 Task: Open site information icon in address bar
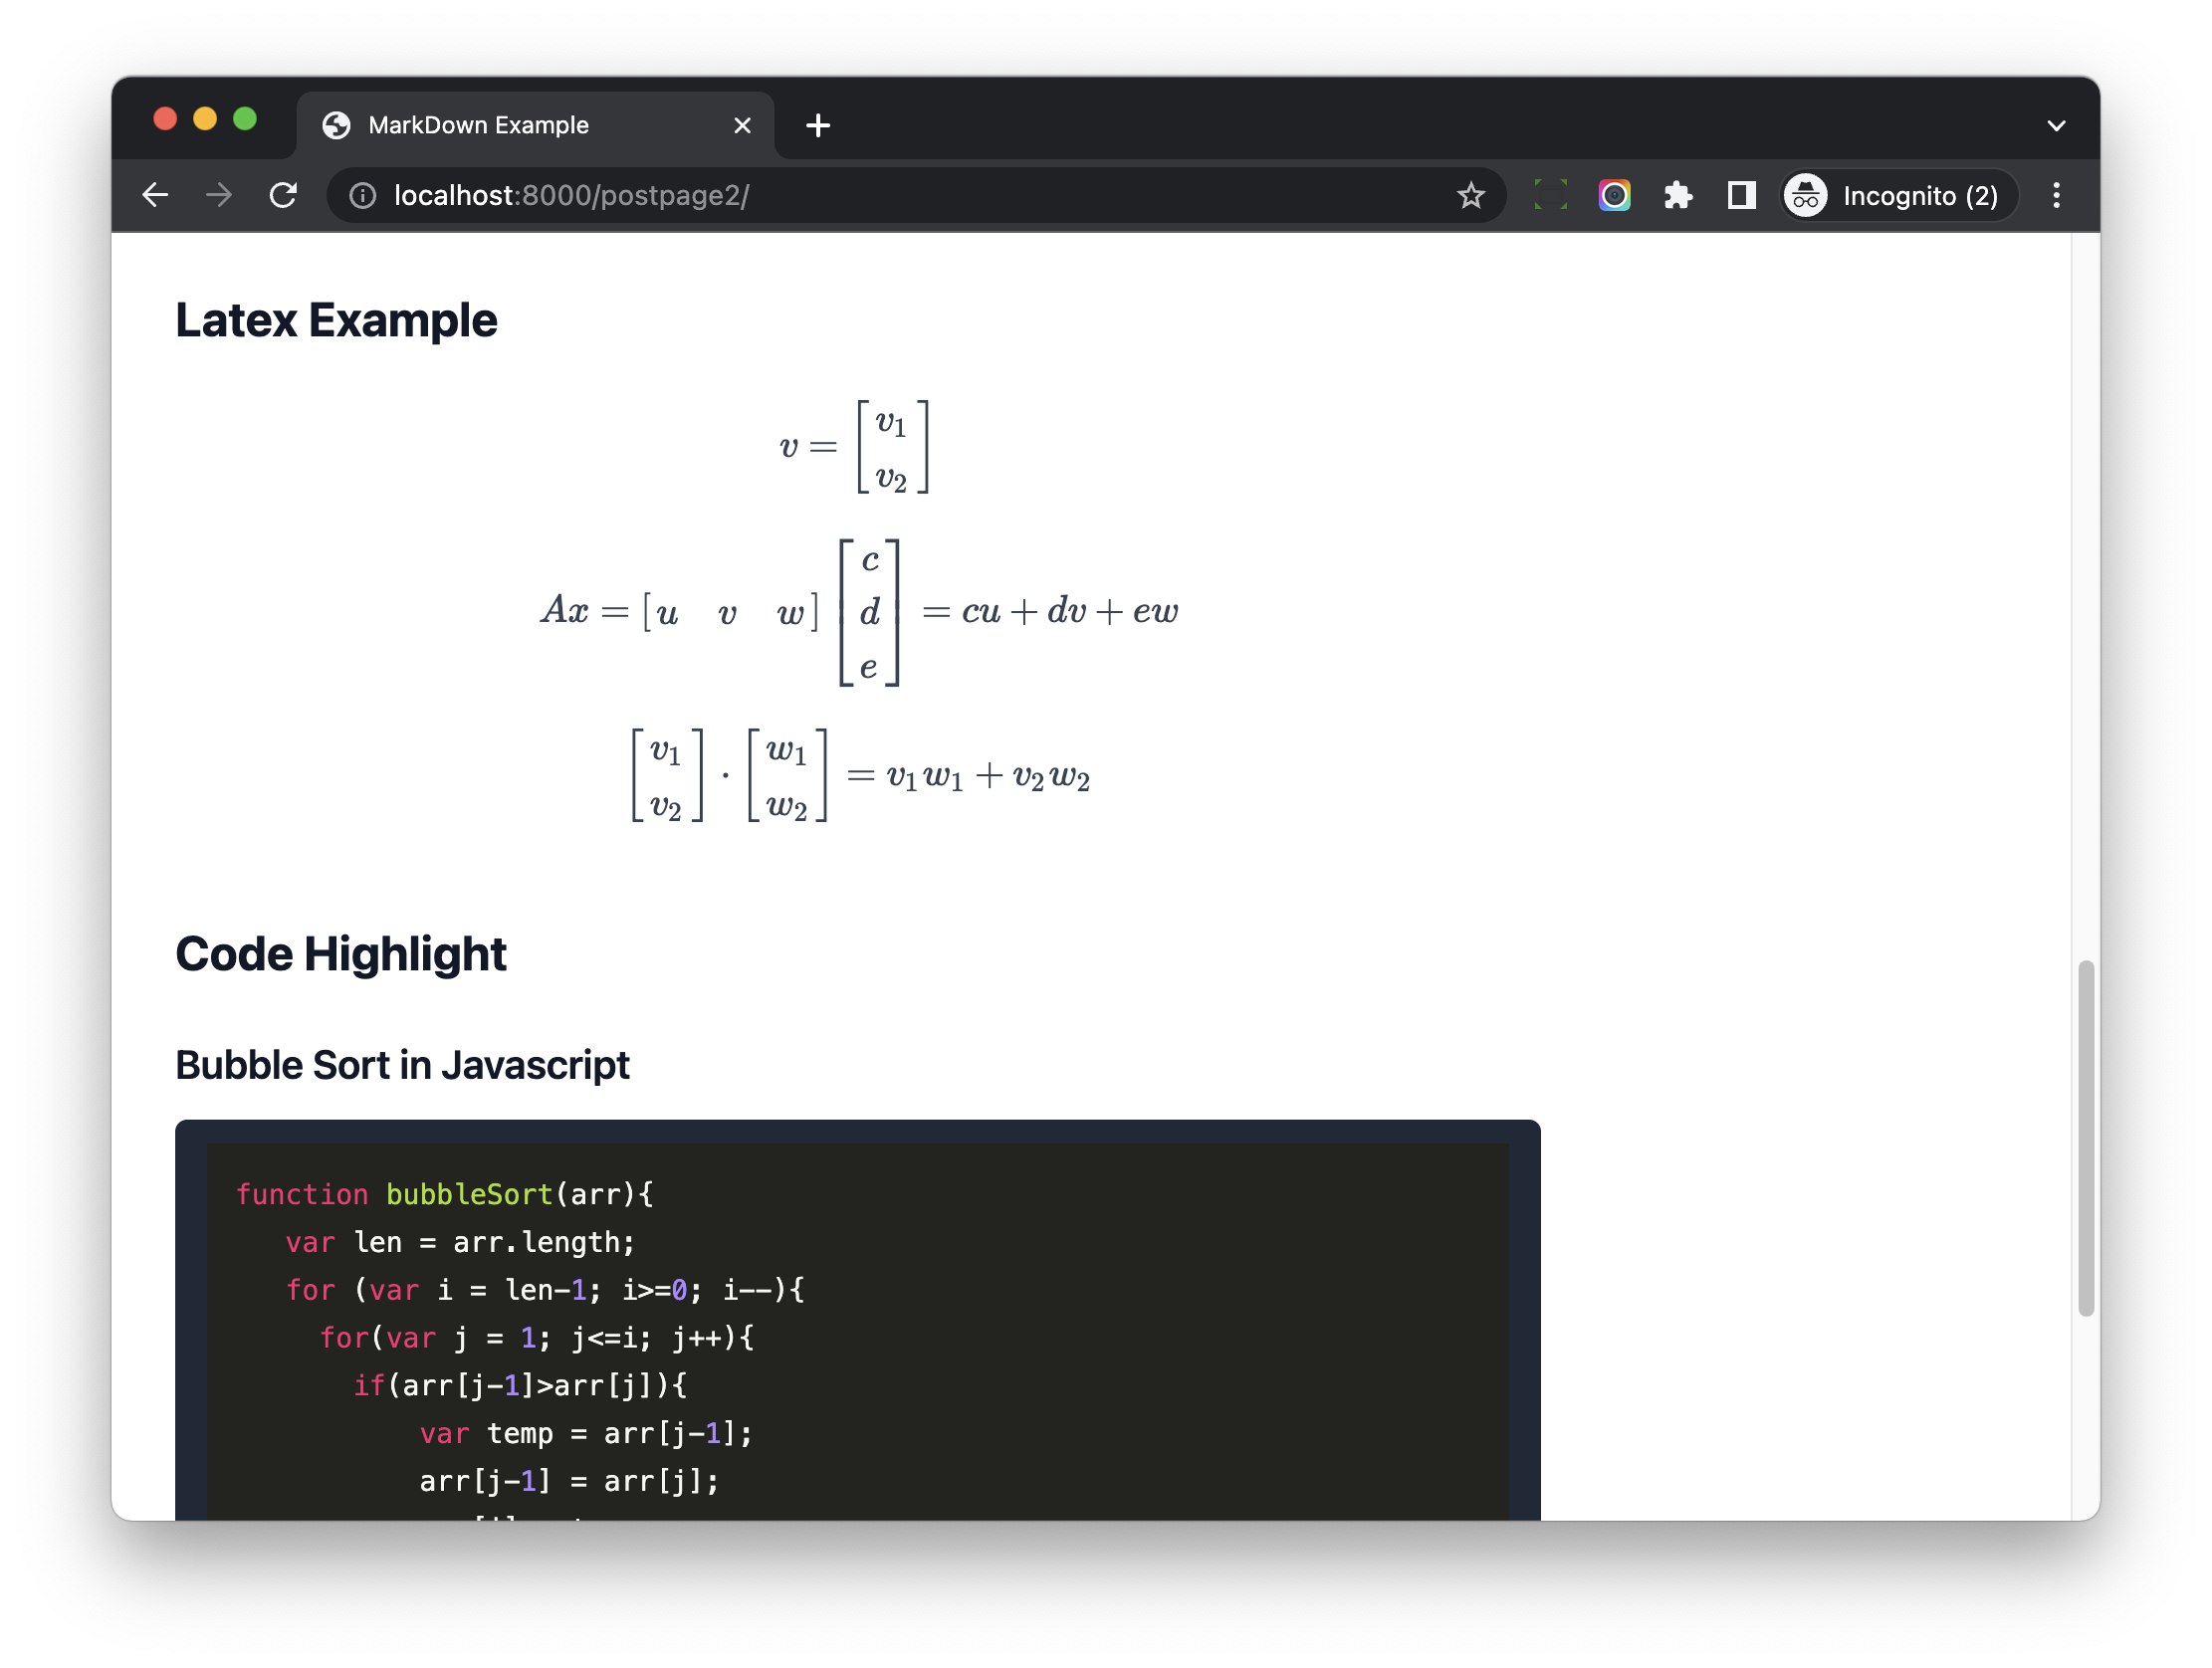[362, 196]
